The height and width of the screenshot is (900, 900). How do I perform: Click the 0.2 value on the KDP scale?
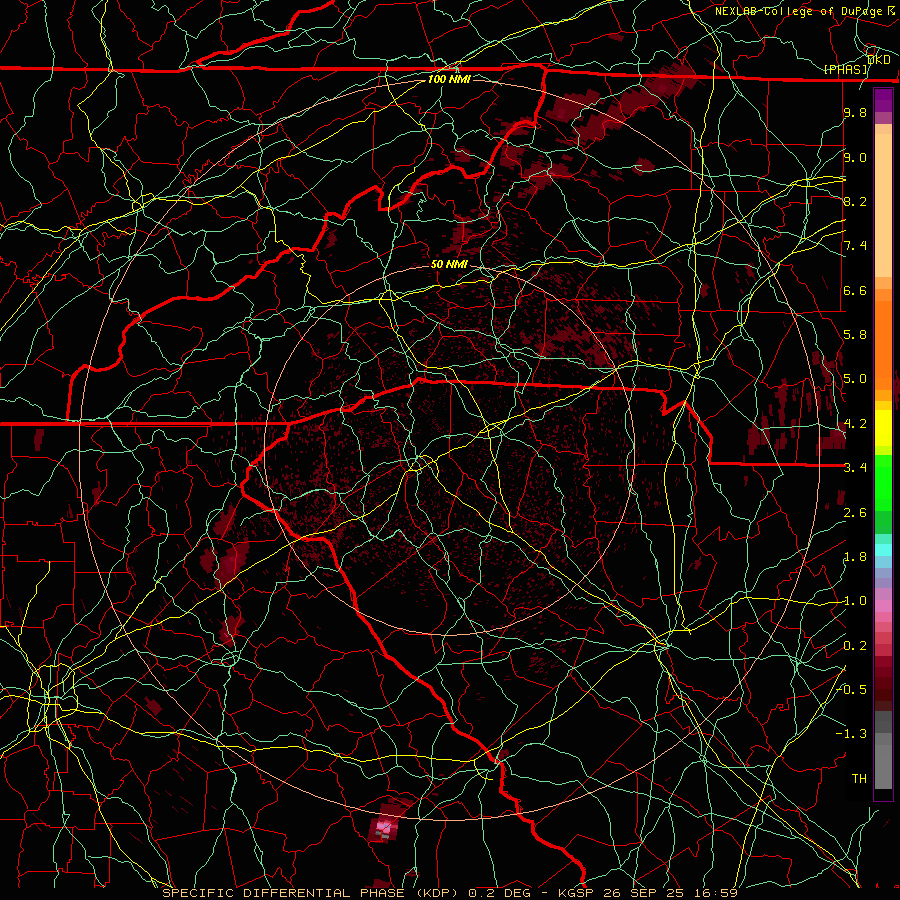coord(855,646)
